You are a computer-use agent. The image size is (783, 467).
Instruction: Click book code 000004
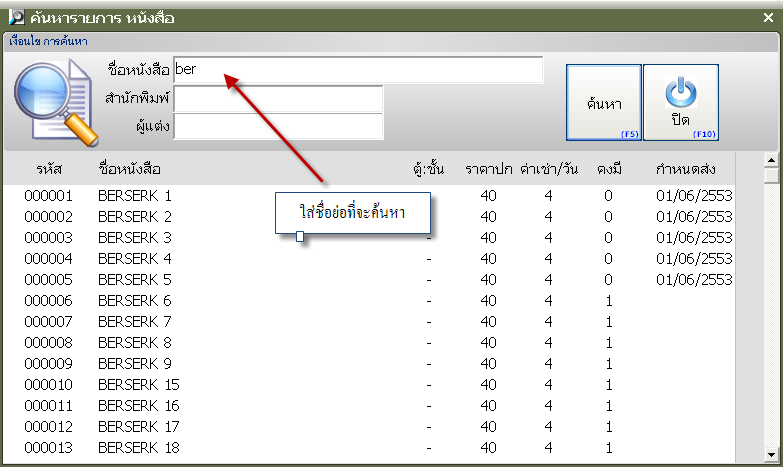(x=48, y=259)
